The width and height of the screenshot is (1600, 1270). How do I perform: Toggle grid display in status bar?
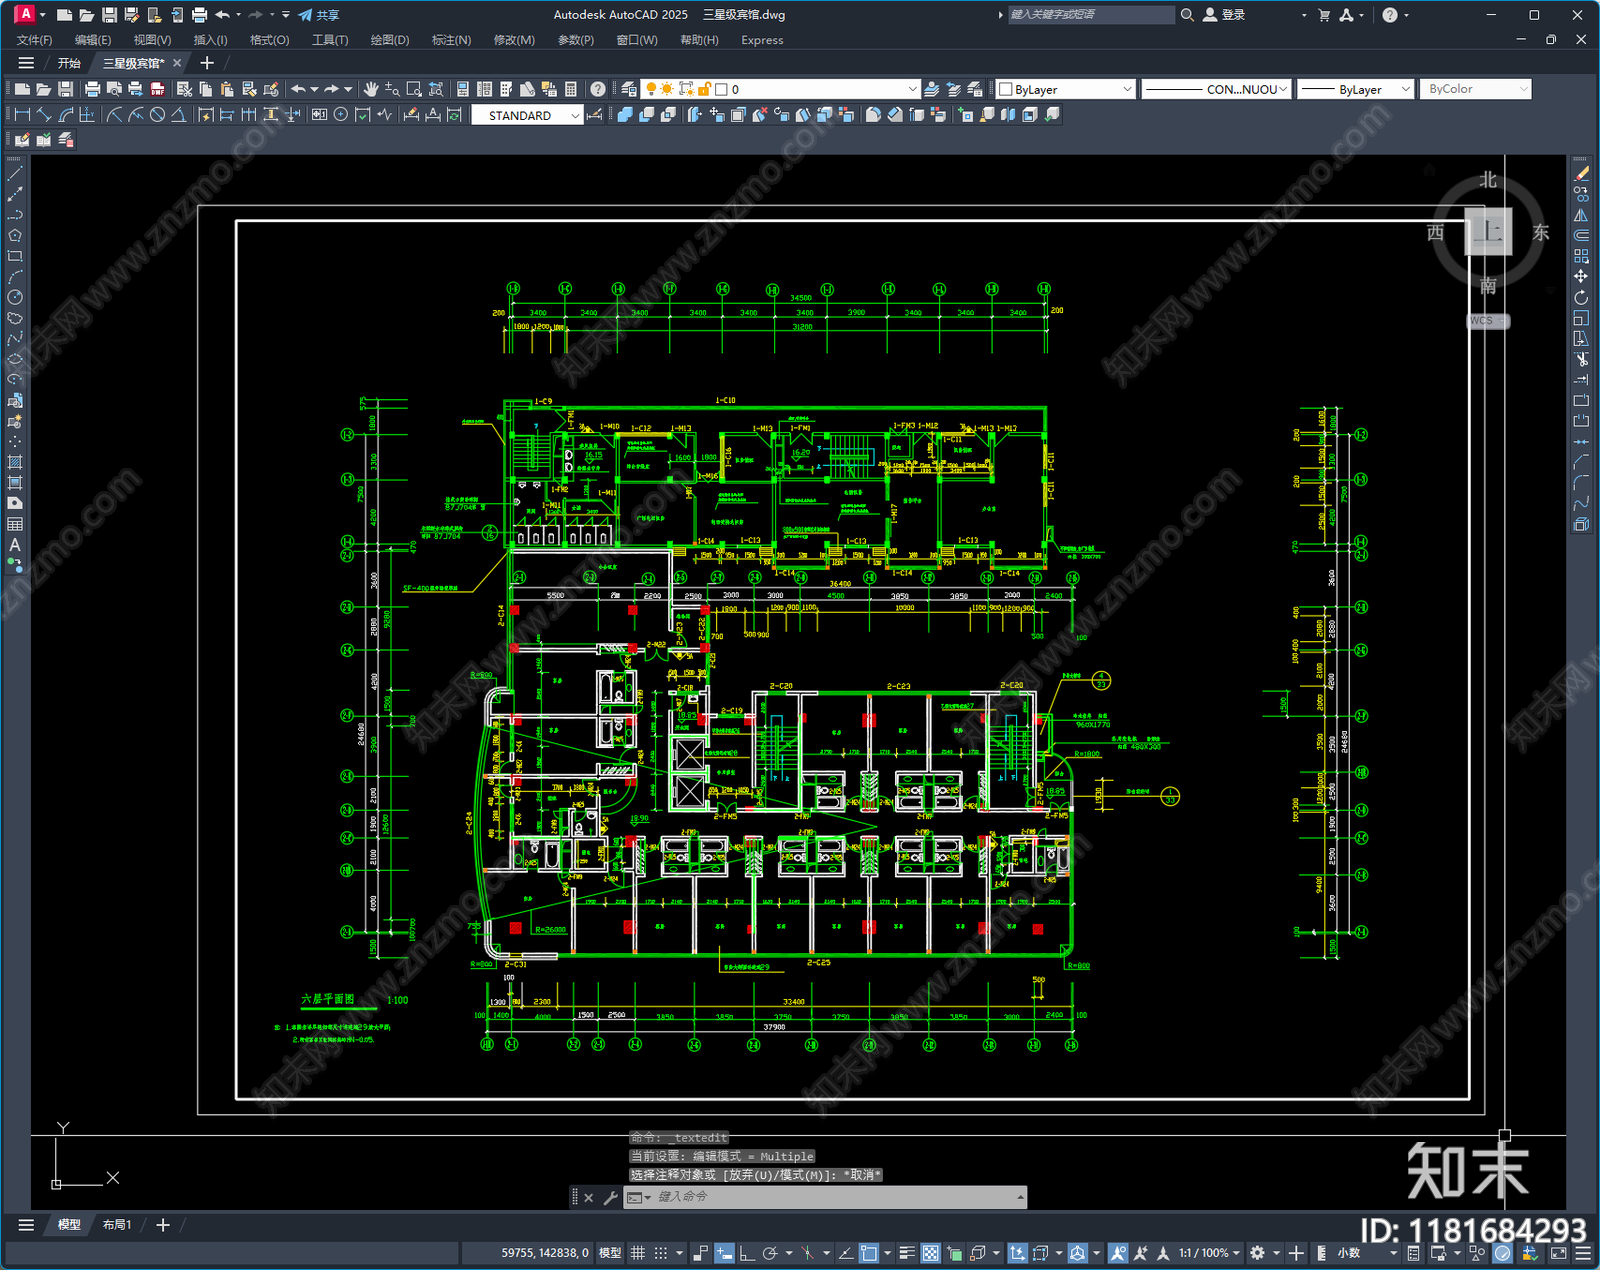(637, 1253)
